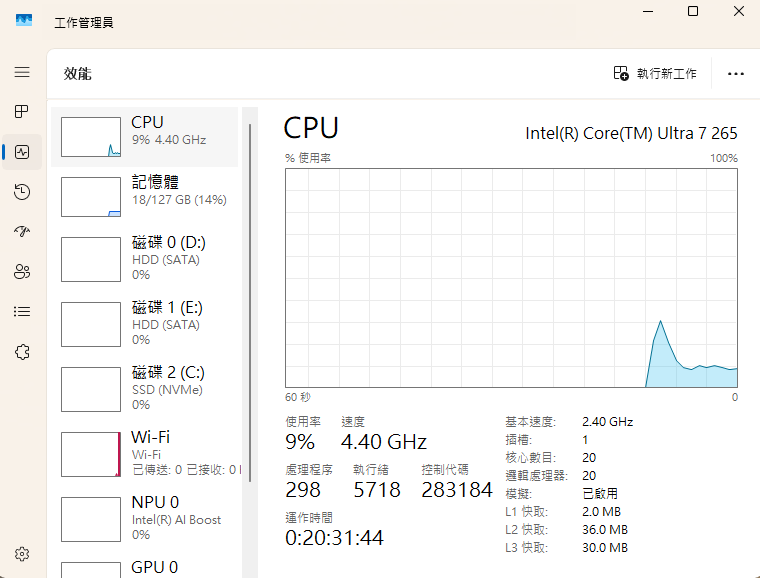Click the 298 processes value

303,490
